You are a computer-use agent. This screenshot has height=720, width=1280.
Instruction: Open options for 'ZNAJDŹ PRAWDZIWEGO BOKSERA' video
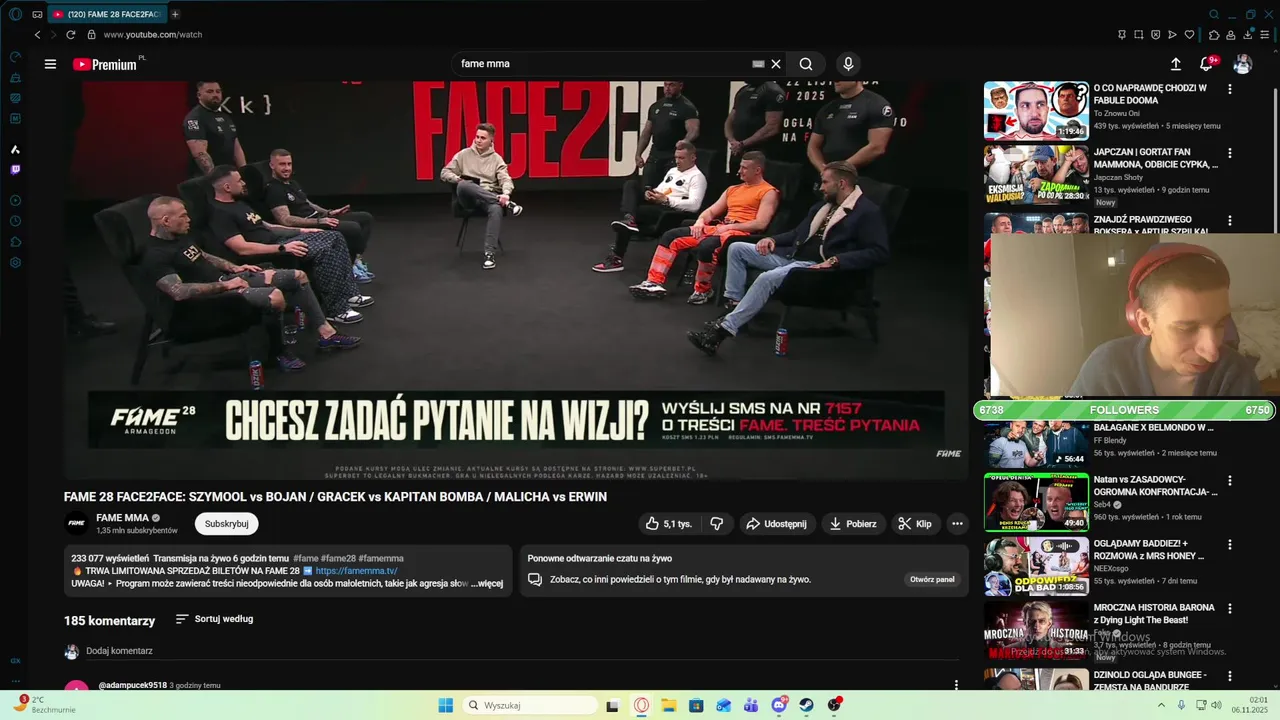1230,219
